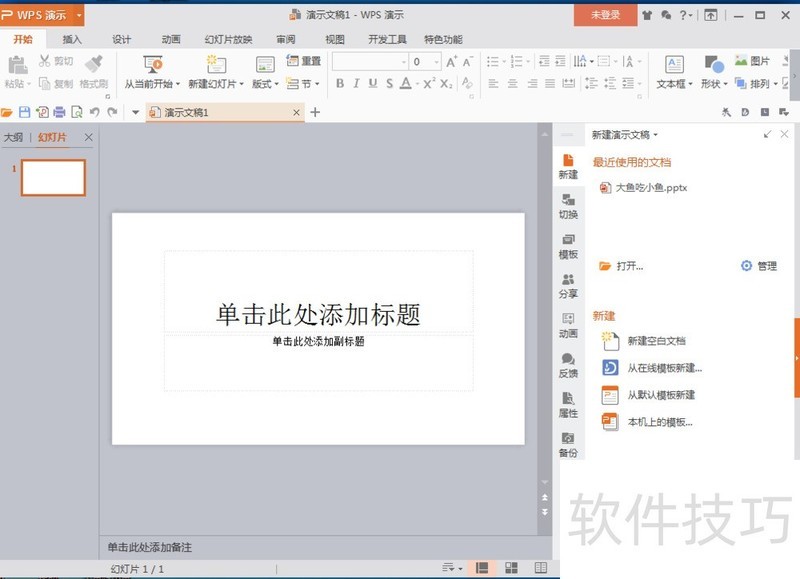Viewport: 800px width, 579px height.
Task: Switch to Slide Sorter view in status bar
Action: tap(511, 568)
